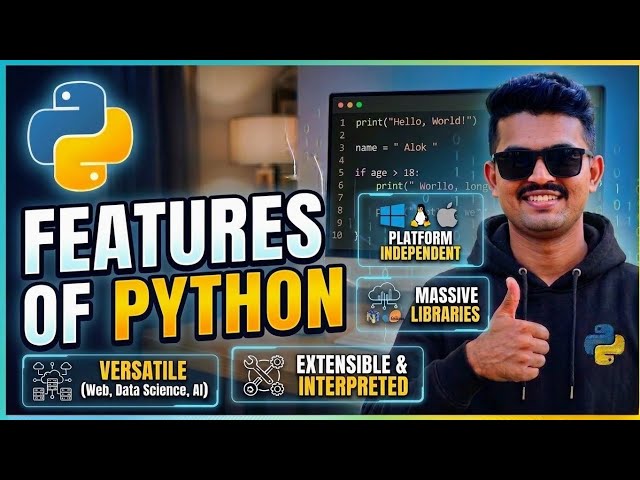Click the green dot on code window

(x=359, y=105)
